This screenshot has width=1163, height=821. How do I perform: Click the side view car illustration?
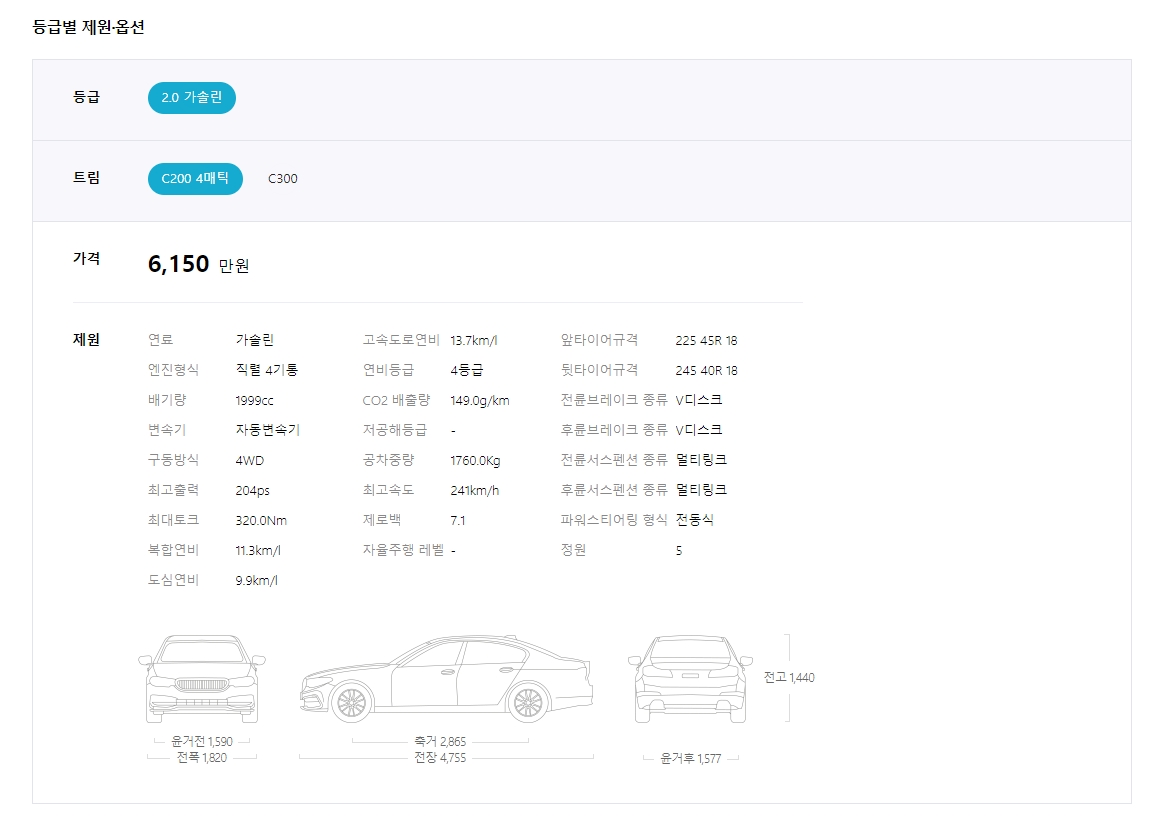(447, 679)
